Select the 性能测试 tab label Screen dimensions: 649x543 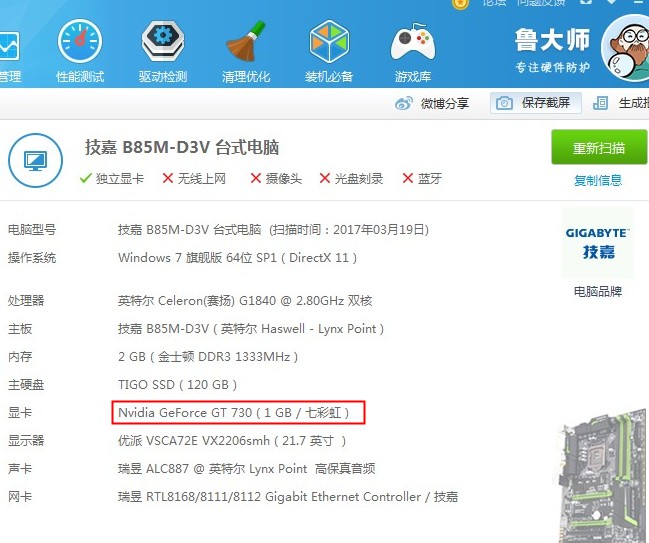pyautogui.click(x=80, y=76)
